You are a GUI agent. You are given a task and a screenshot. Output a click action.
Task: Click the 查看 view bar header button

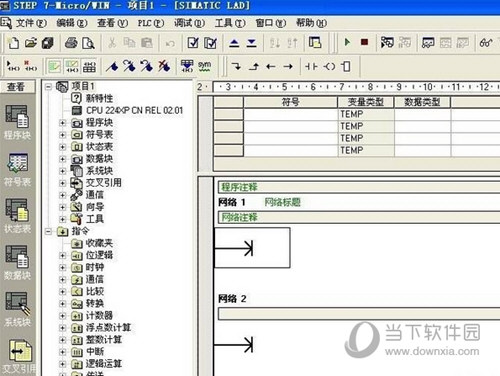pyautogui.click(x=17, y=87)
